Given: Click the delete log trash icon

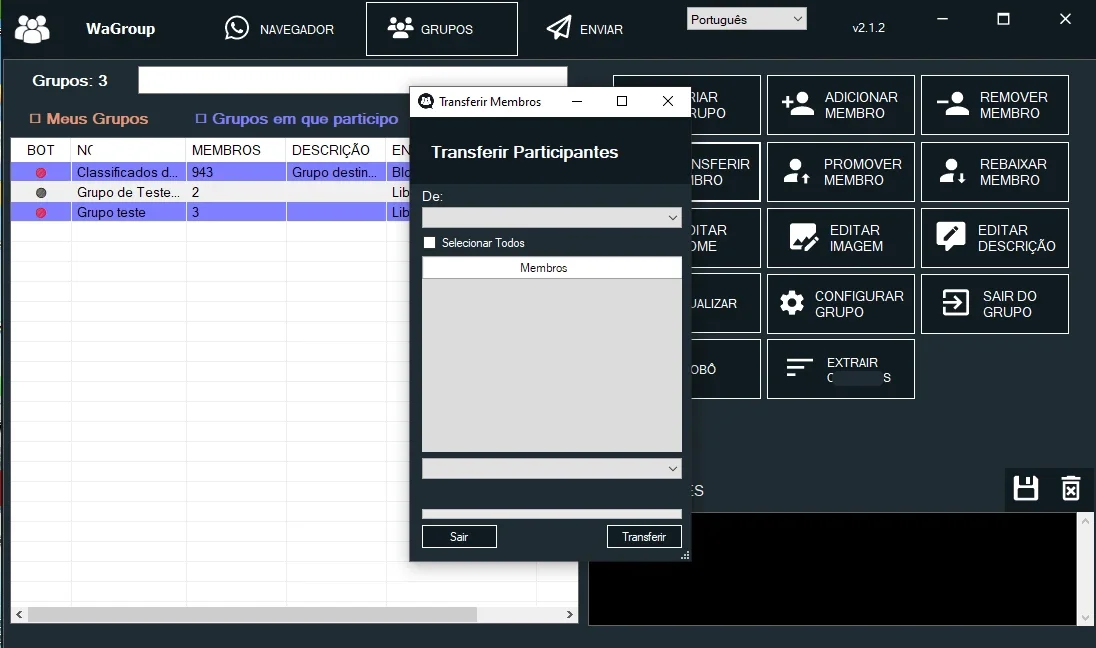Looking at the screenshot, I should click(x=1070, y=488).
